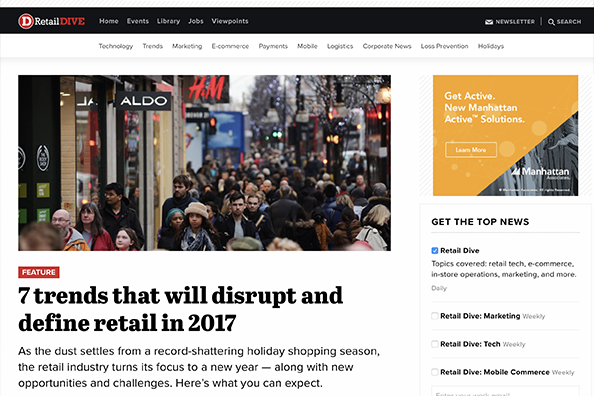594x396 pixels.
Task: Click the search magnifier icon
Action: coord(551,22)
